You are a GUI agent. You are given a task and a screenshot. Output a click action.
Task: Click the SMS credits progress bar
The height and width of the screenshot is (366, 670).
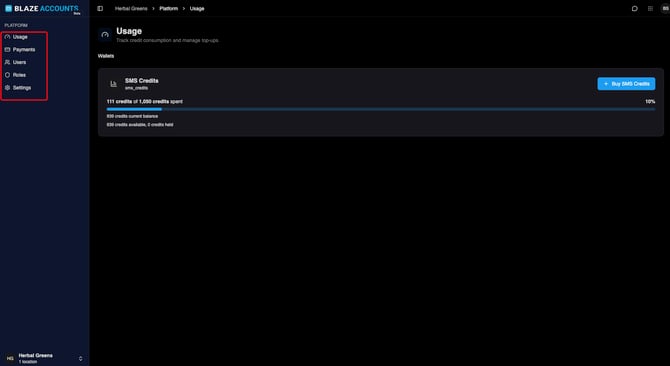click(x=381, y=109)
